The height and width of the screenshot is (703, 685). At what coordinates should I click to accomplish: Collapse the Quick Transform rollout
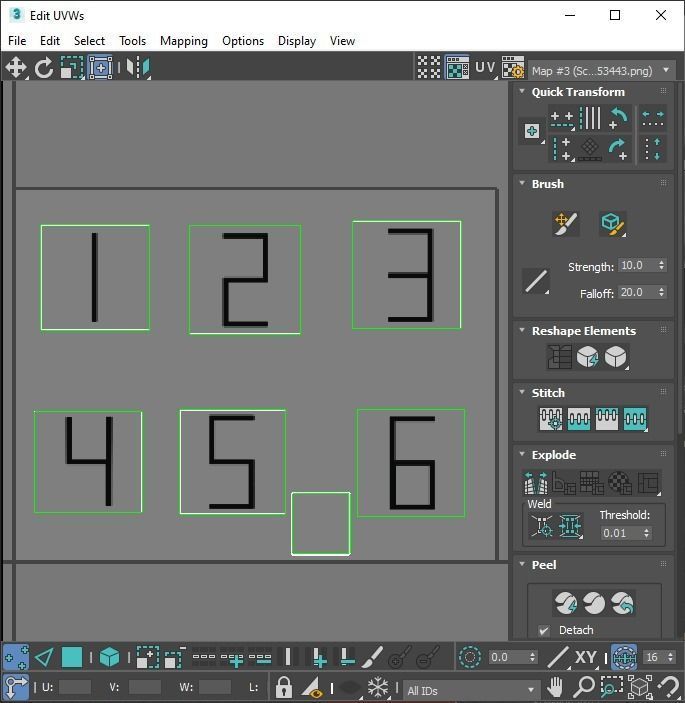pyautogui.click(x=522, y=91)
